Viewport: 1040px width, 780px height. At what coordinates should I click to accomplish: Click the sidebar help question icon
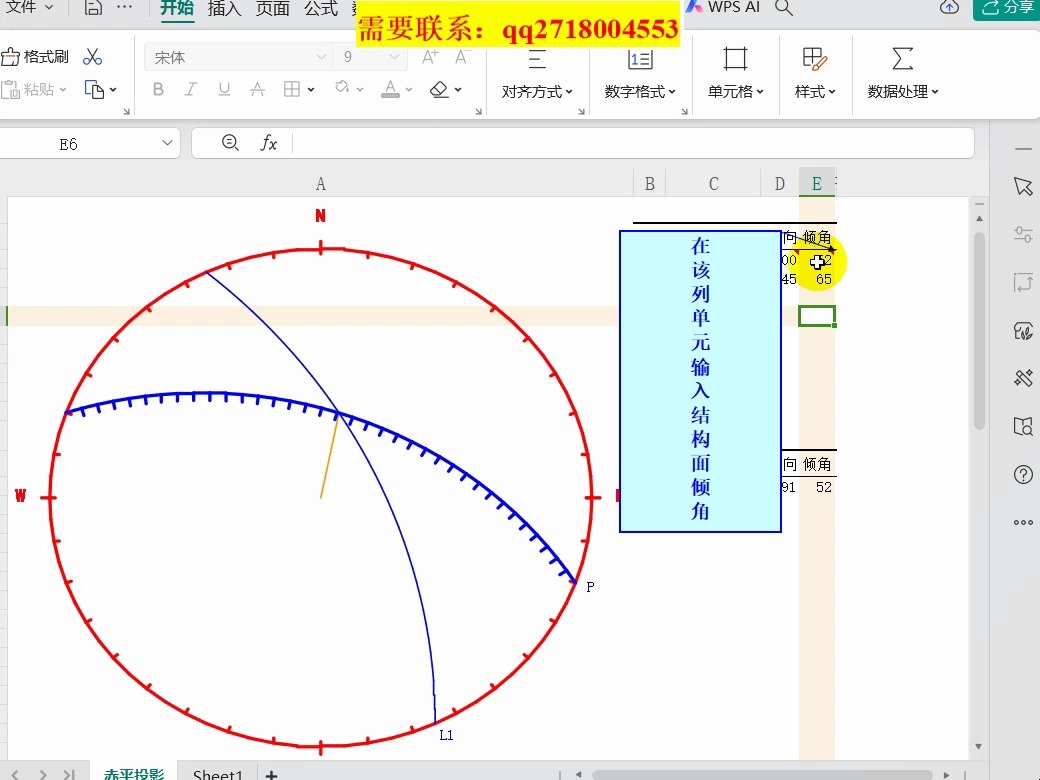tap(1023, 474)
